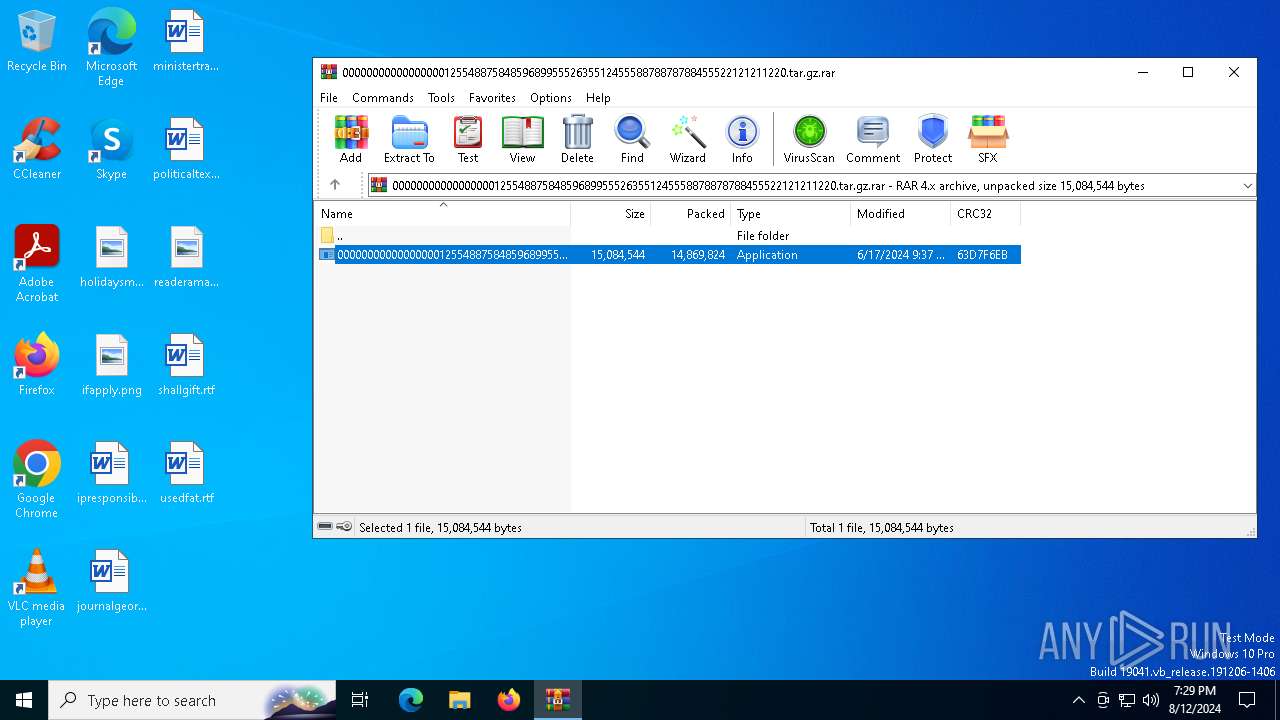Select the Skype desktop shortcut

tap(111, 149)
